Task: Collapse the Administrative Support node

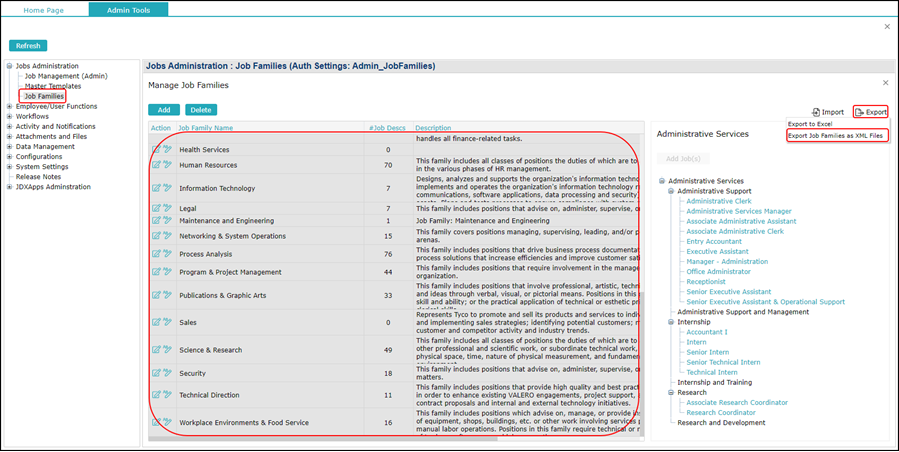Action: point(671,190)
